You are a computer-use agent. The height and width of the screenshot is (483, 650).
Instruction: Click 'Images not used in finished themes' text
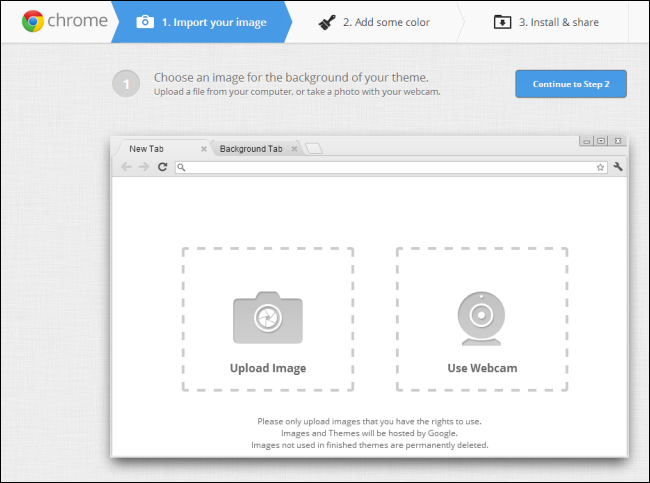click(x=369, y=445)
